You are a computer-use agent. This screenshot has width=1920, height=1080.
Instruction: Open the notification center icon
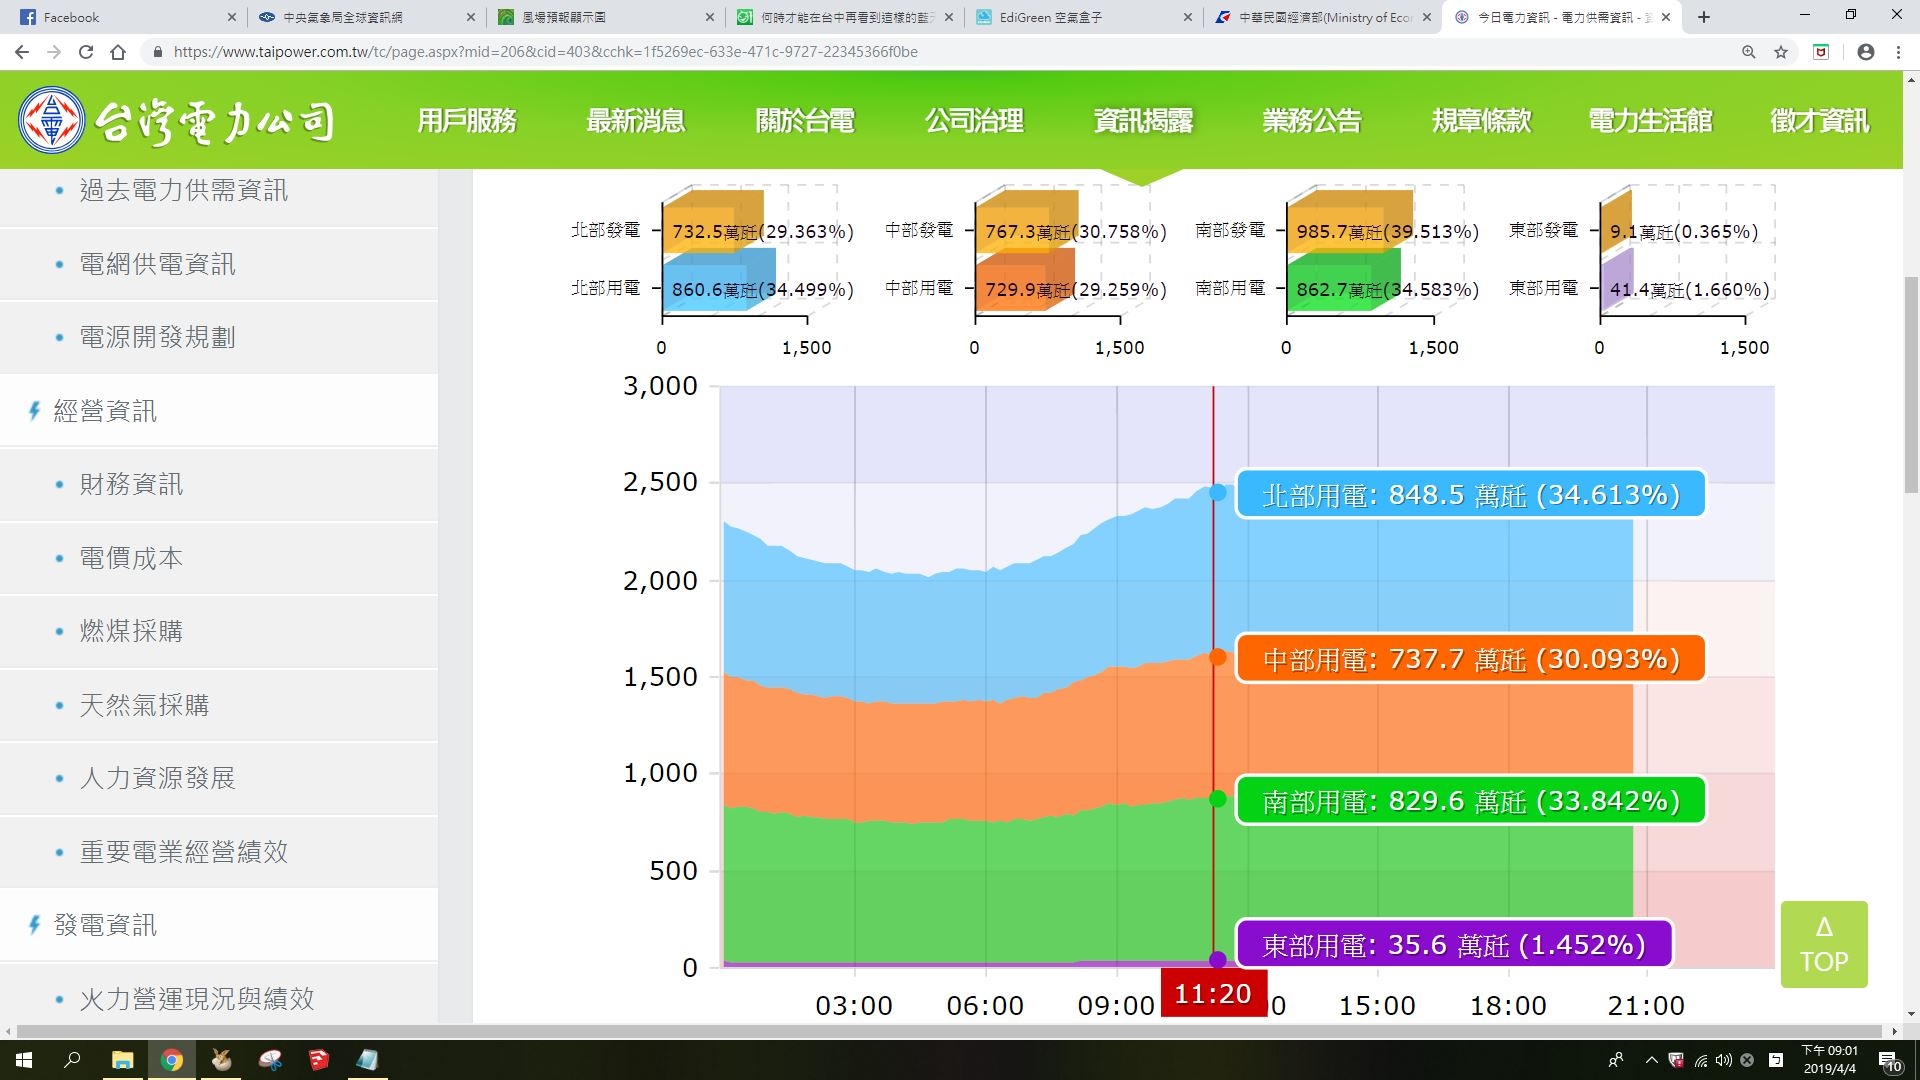coord(1890,1060)
